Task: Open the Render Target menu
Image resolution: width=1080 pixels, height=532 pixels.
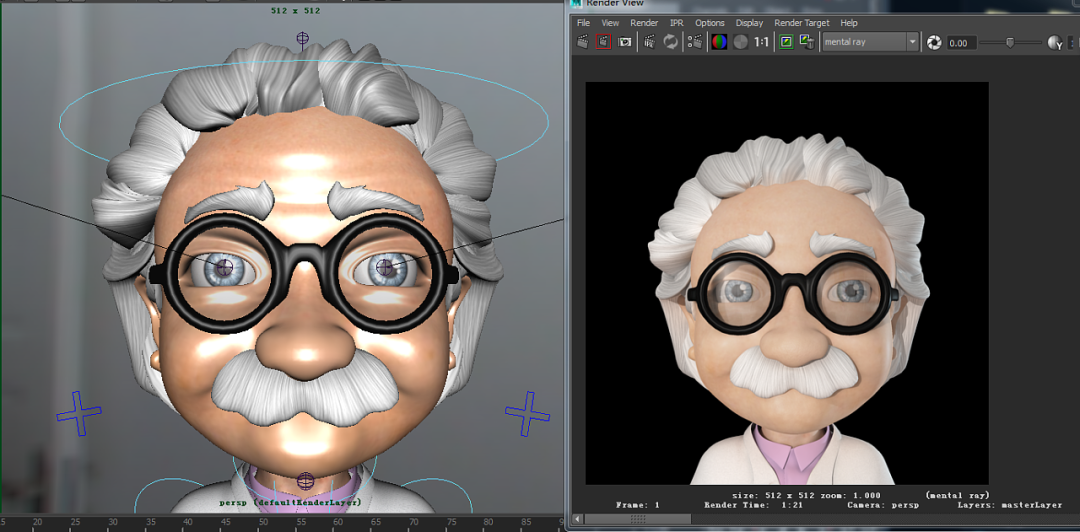Action: tap(802, 23)
